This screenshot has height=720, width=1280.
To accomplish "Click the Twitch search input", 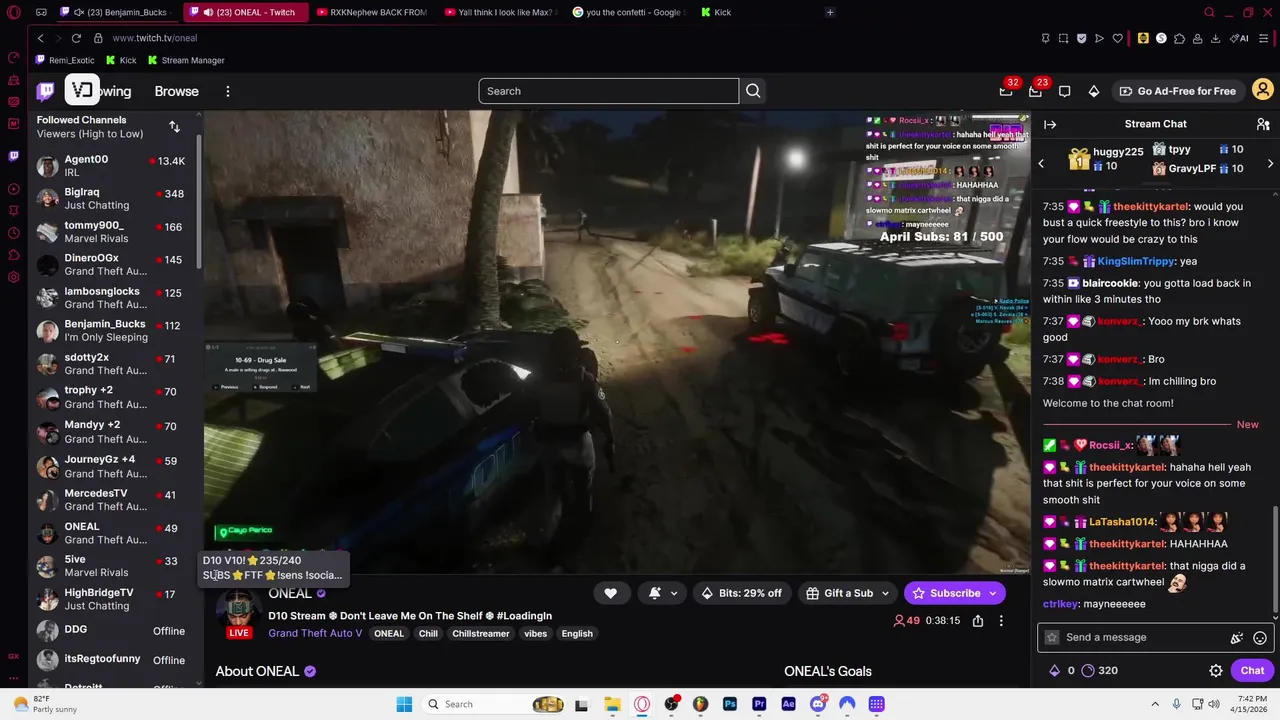I will tap(608, 91).
